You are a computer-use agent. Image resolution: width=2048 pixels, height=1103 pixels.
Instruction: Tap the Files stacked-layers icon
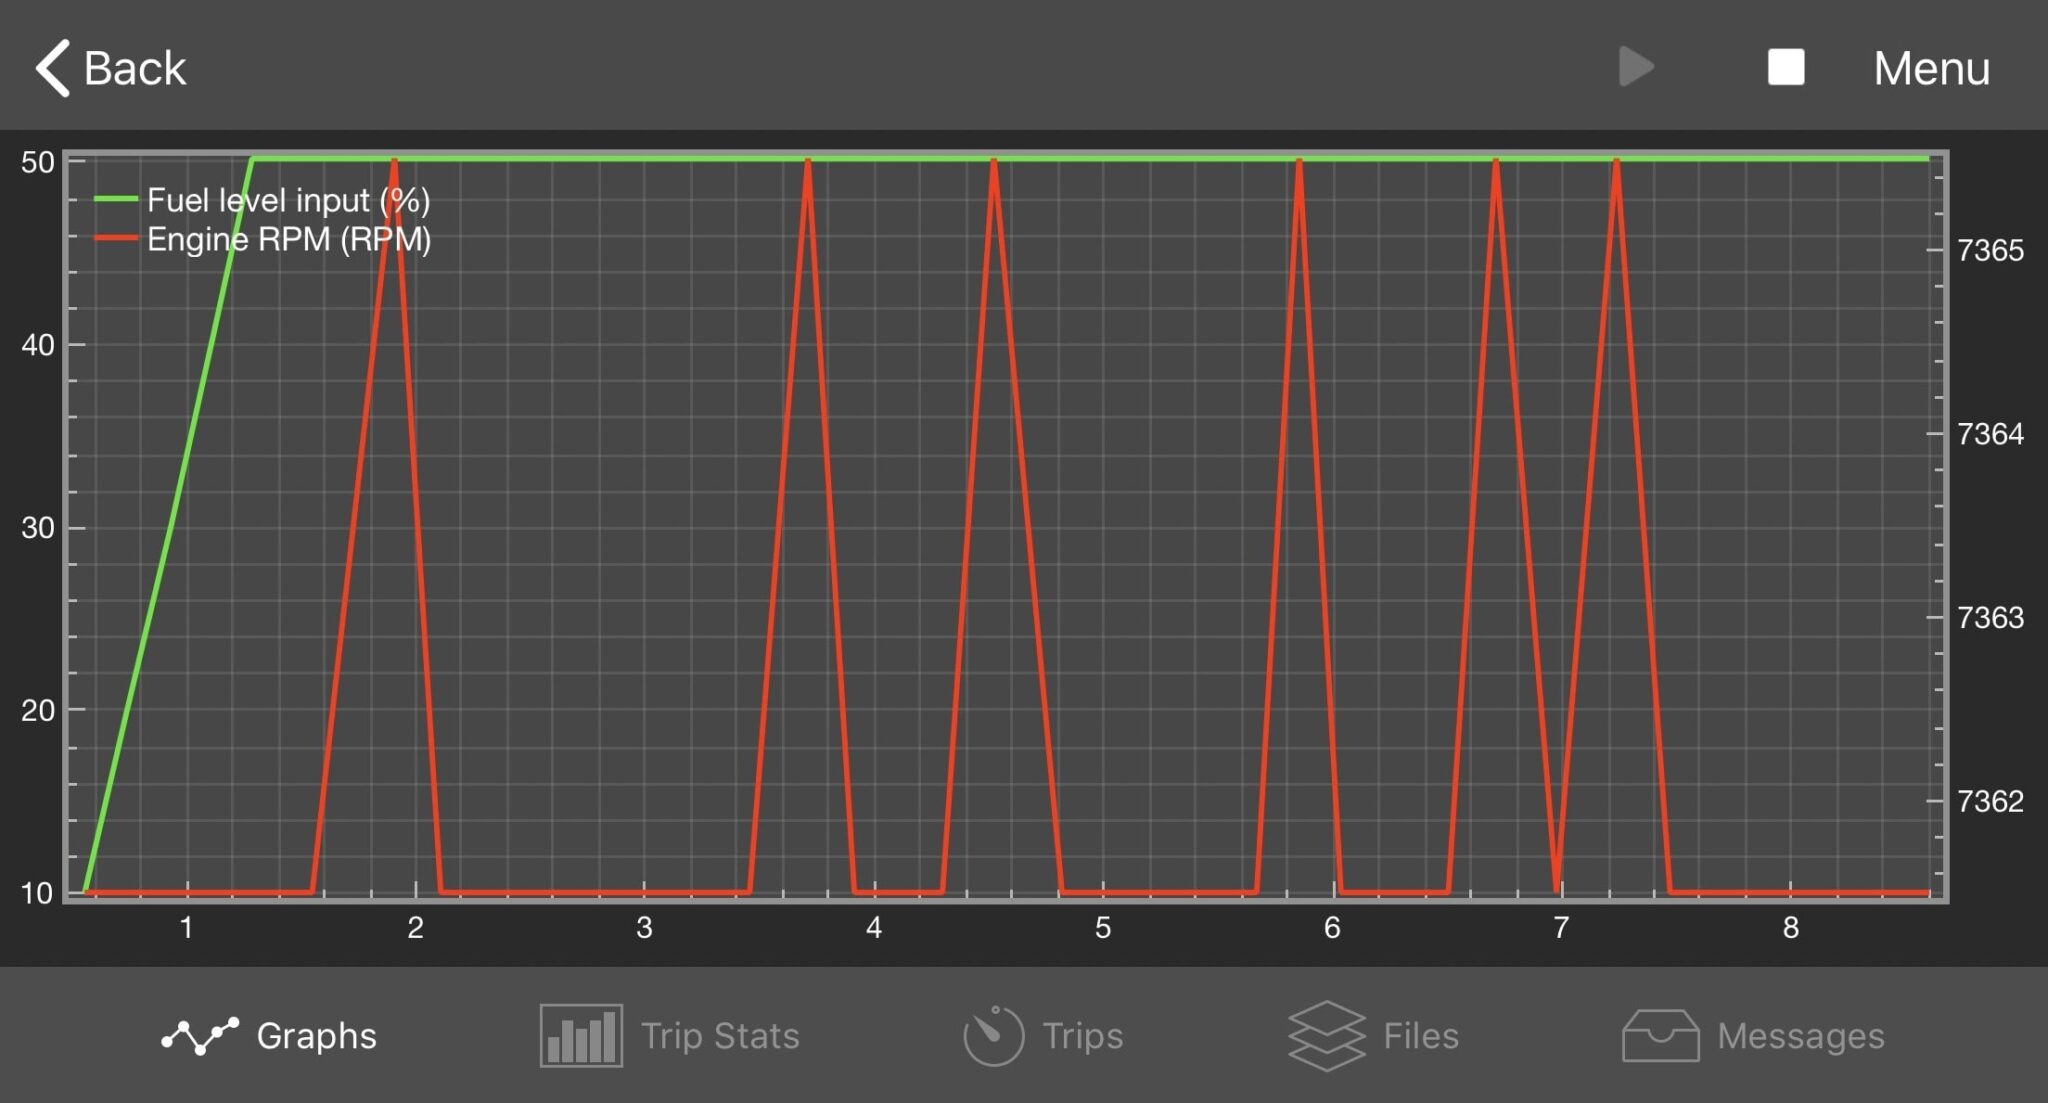pos(1326,1036)
